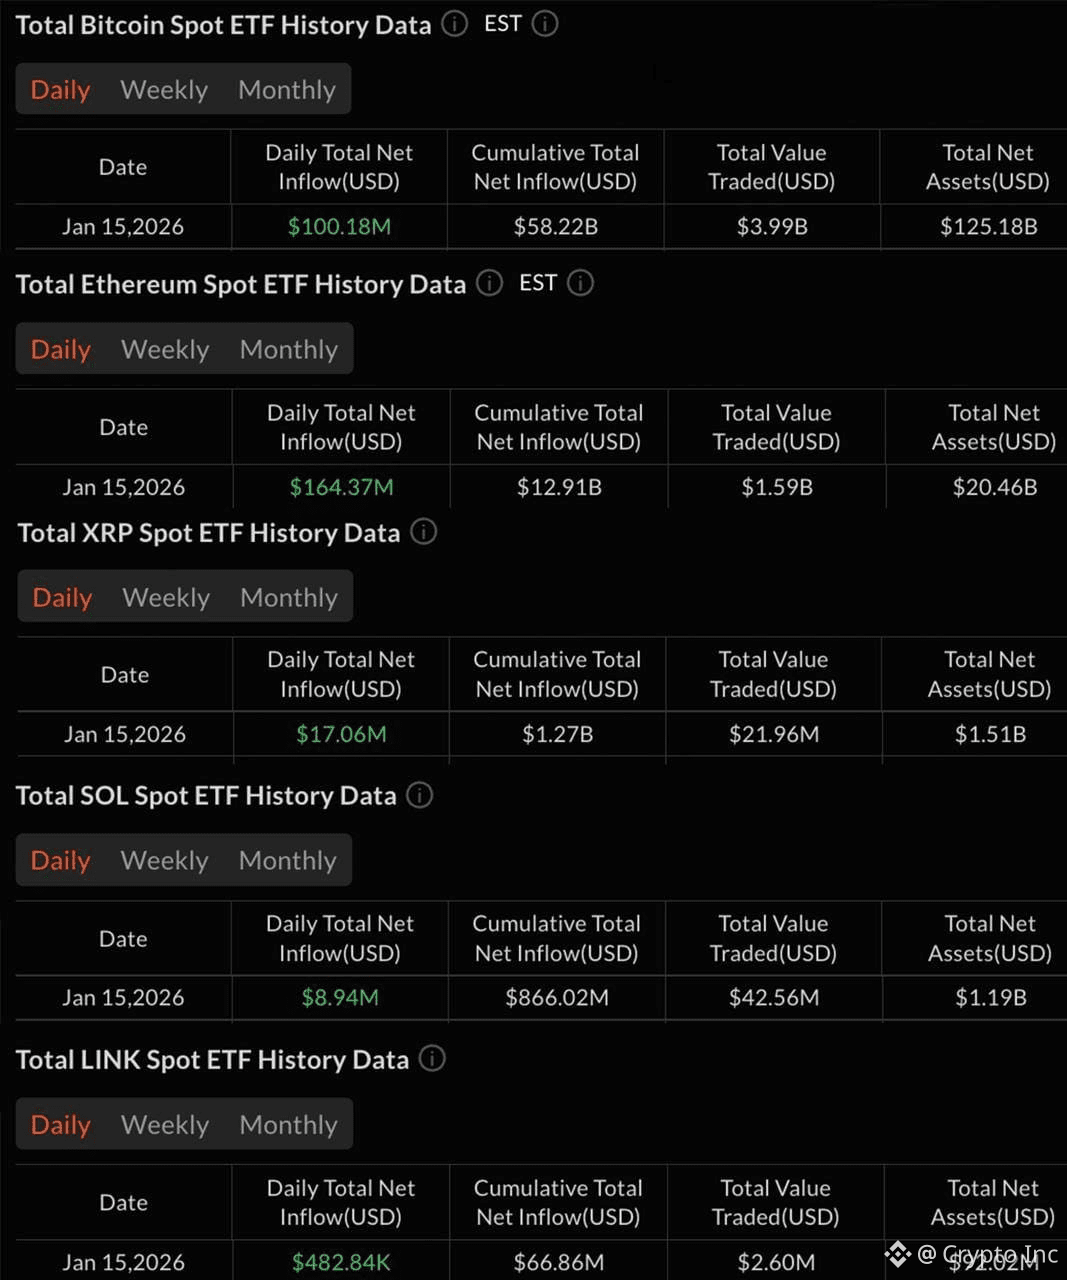Show Monthly view for XRP ETF

click(x=289, y=598)
